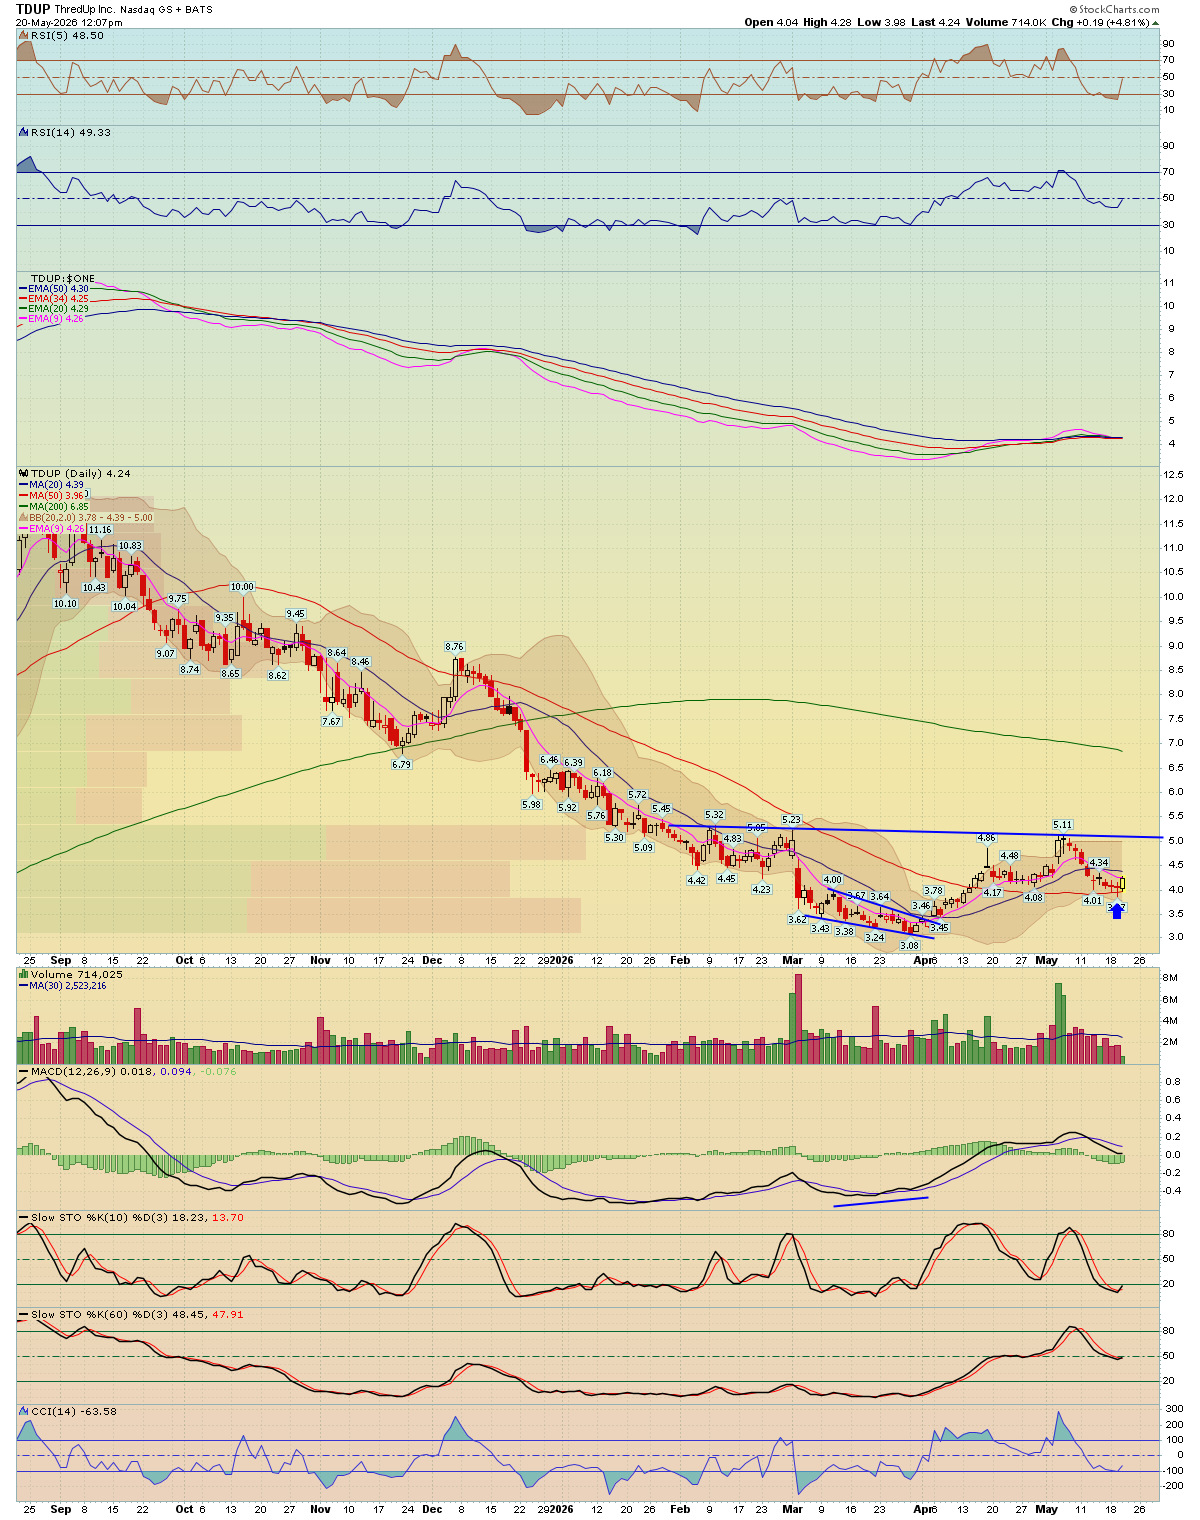Click the 4.01 price low annotation
Image resolution: width=1200 pixels, height=1520 pixels.
point(1093,900)
